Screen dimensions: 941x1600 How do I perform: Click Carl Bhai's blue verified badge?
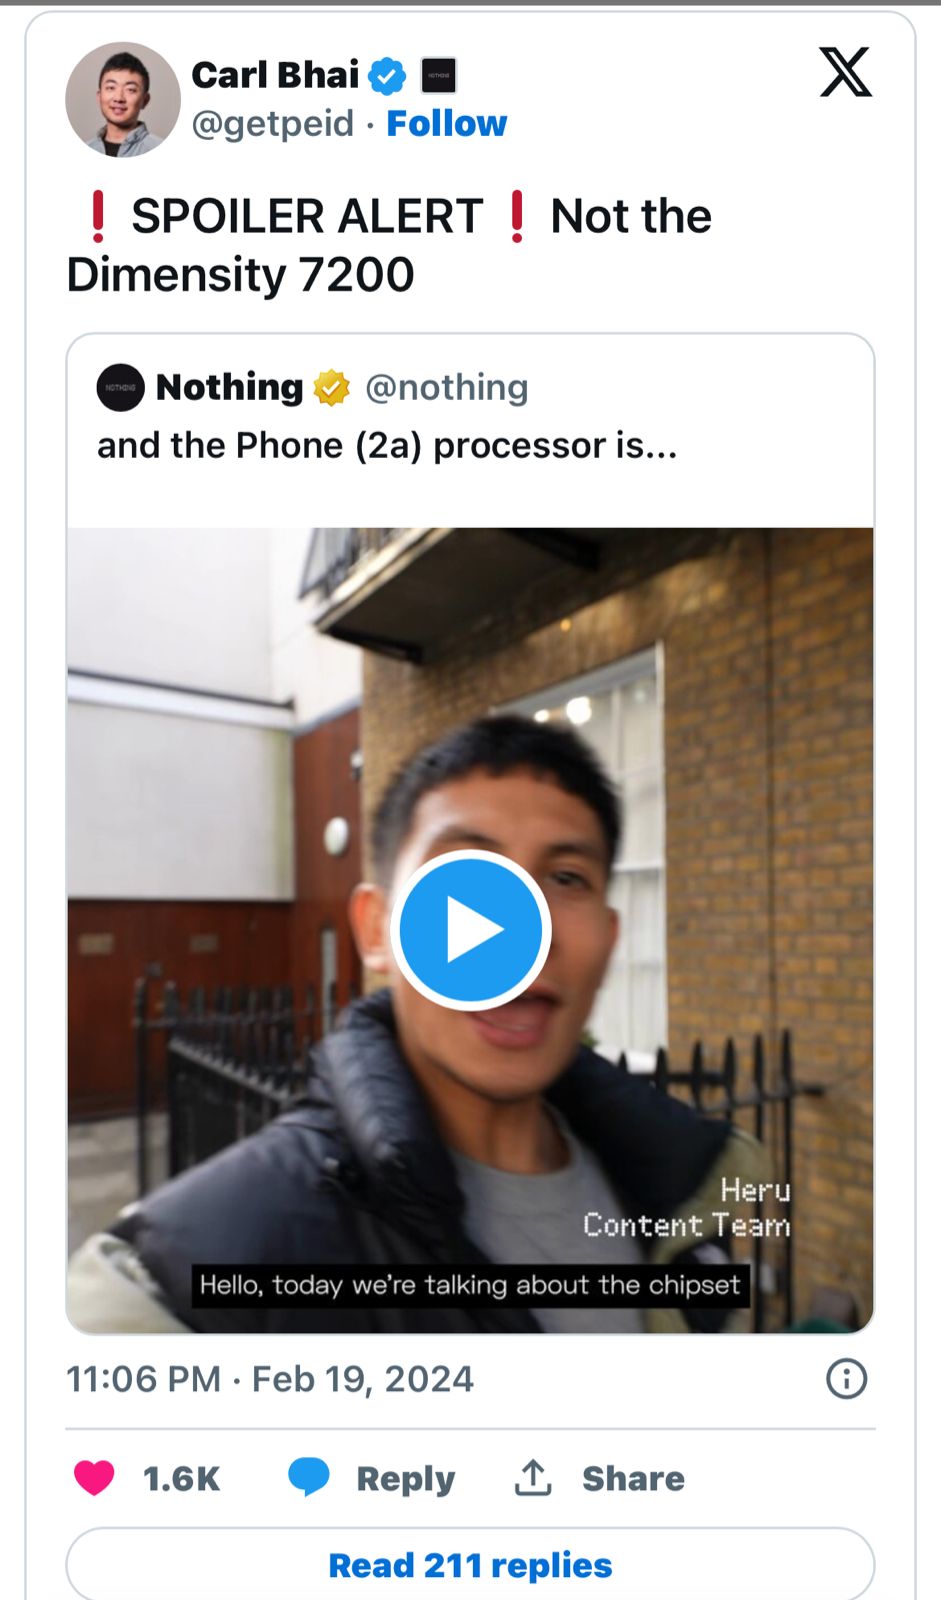point(387,76)
